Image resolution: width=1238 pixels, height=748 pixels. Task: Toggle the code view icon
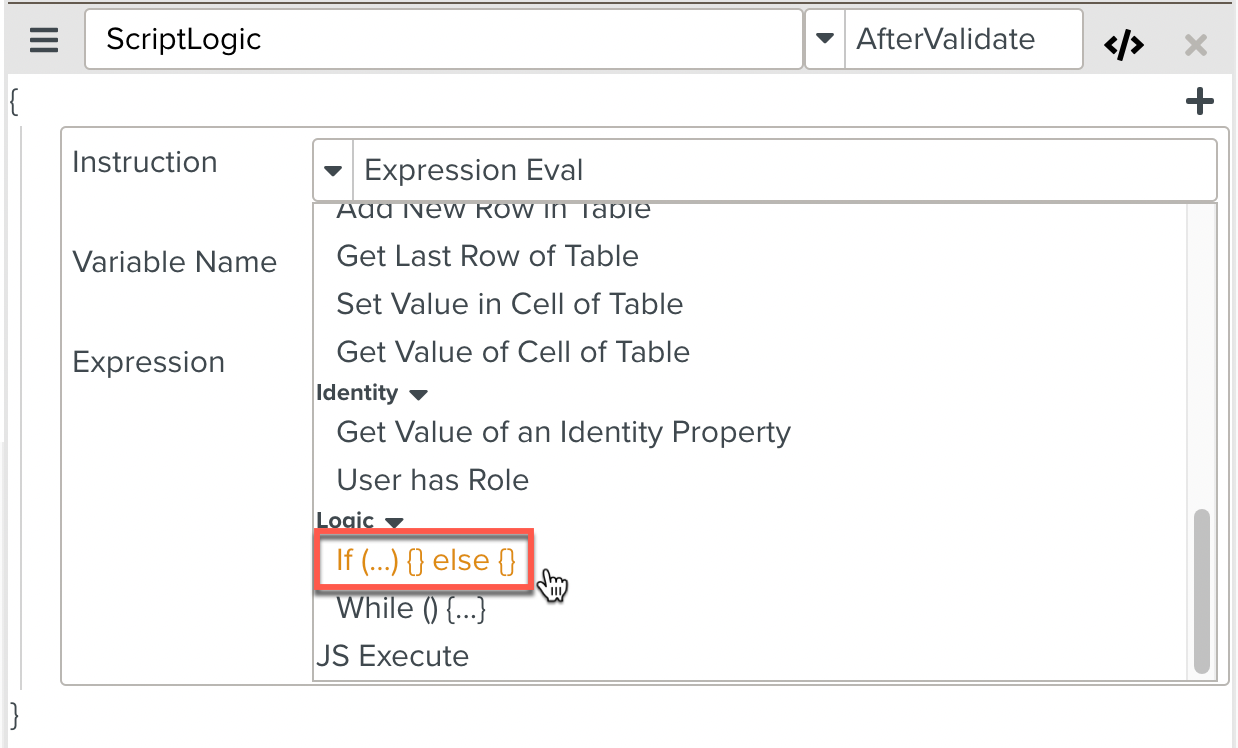pyautogui.click(x=1123, y=44)
